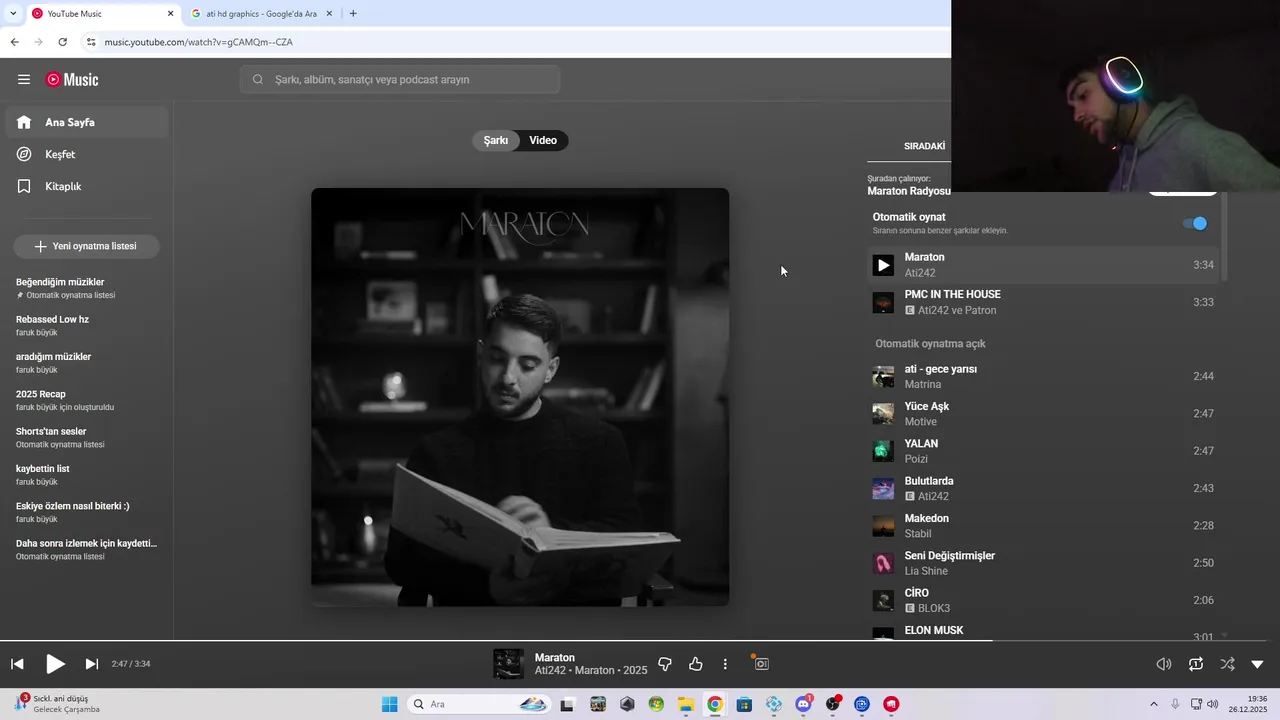Click the volume speaker icon

(1164, 664)
